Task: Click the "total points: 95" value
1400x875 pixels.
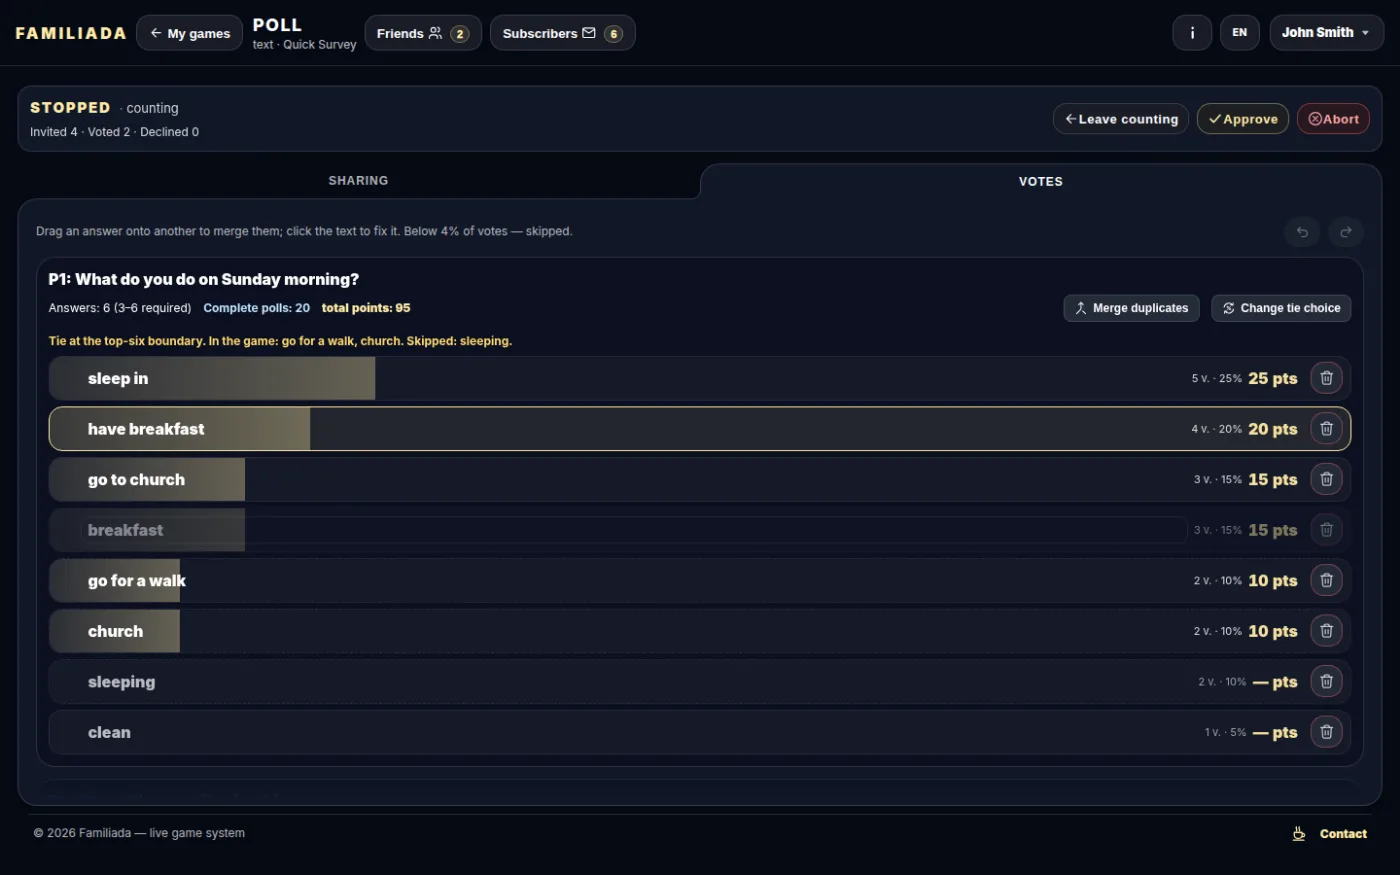Action: coord(366,308)
